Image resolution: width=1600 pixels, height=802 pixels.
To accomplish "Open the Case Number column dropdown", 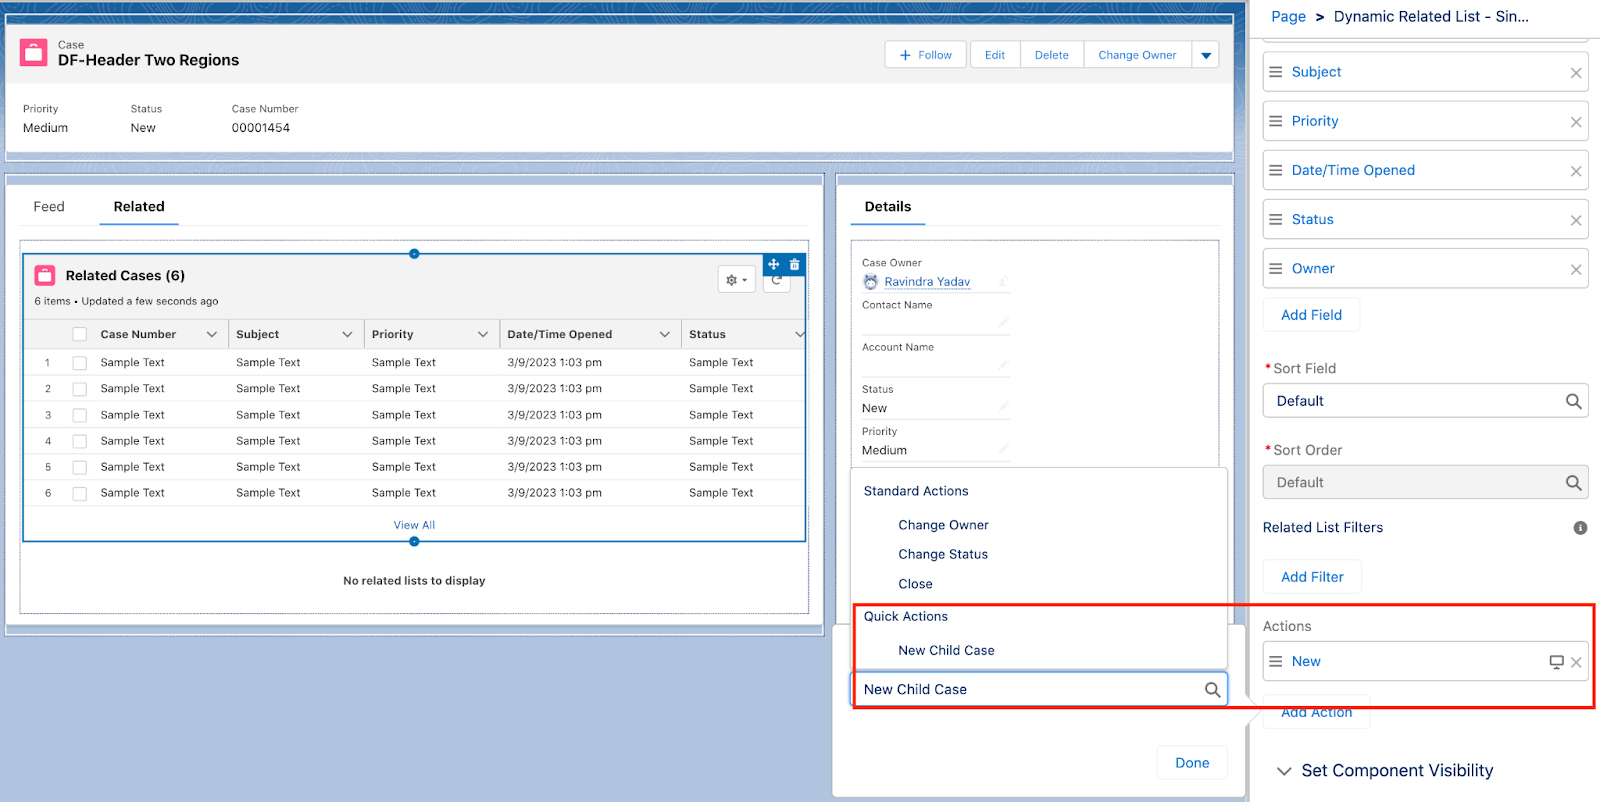I will click(x=211, y=334).
